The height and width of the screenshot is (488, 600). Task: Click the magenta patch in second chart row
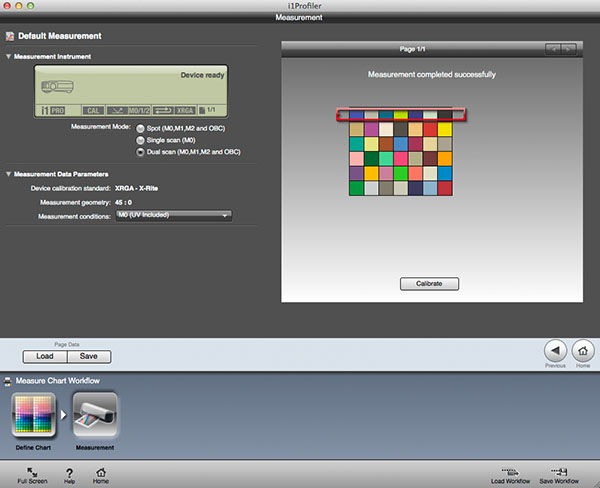click(x=371, y=129)
